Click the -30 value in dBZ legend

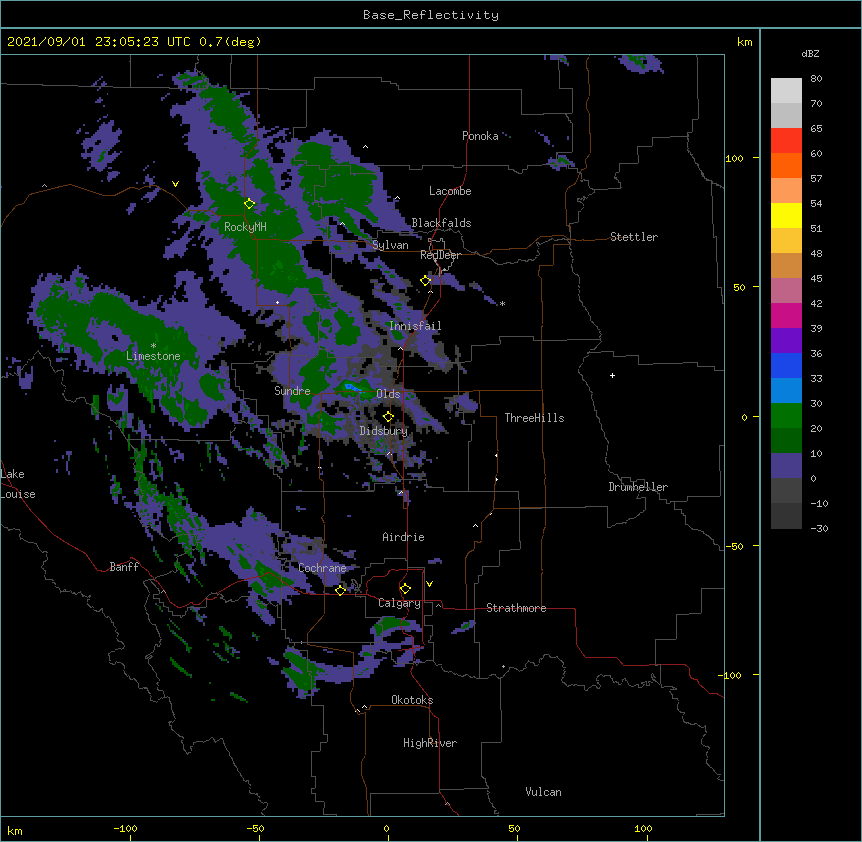[x=819, y=529]
